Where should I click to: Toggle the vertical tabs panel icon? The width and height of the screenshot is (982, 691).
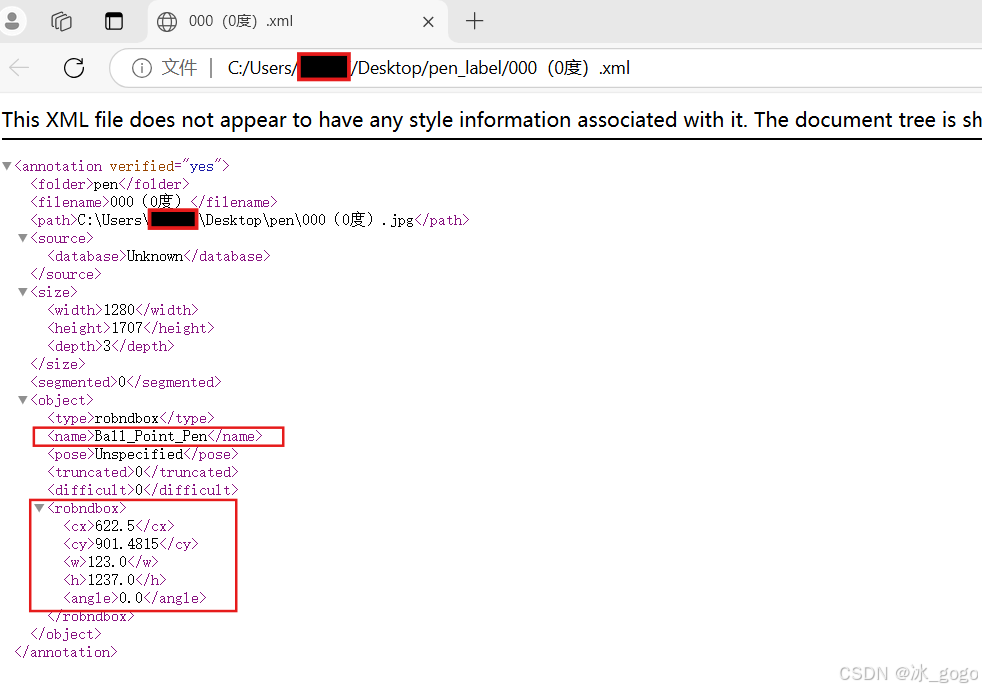pos(113,21)
